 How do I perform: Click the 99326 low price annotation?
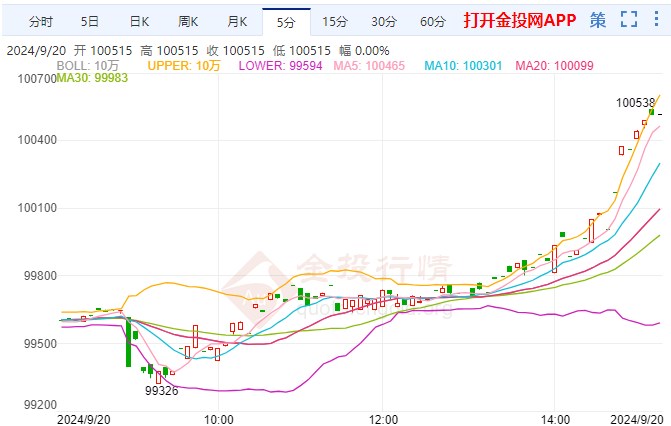(x=161, y=390)
